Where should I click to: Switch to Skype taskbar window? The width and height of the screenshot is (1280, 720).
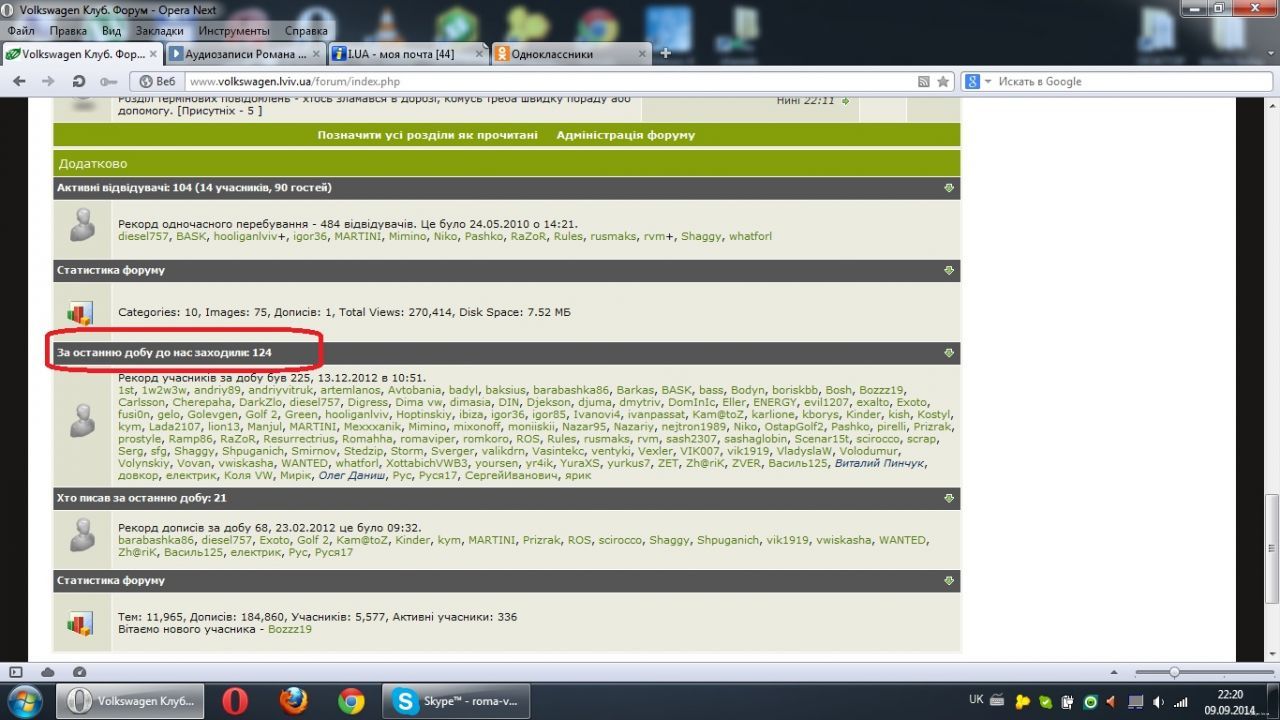456,701
